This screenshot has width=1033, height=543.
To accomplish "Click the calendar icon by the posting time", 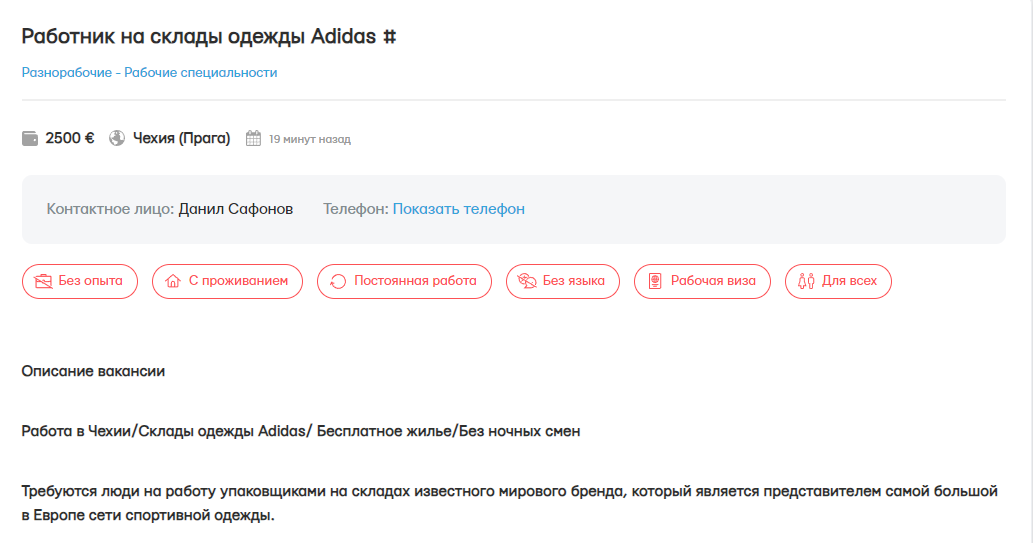I will pos(253,139).
